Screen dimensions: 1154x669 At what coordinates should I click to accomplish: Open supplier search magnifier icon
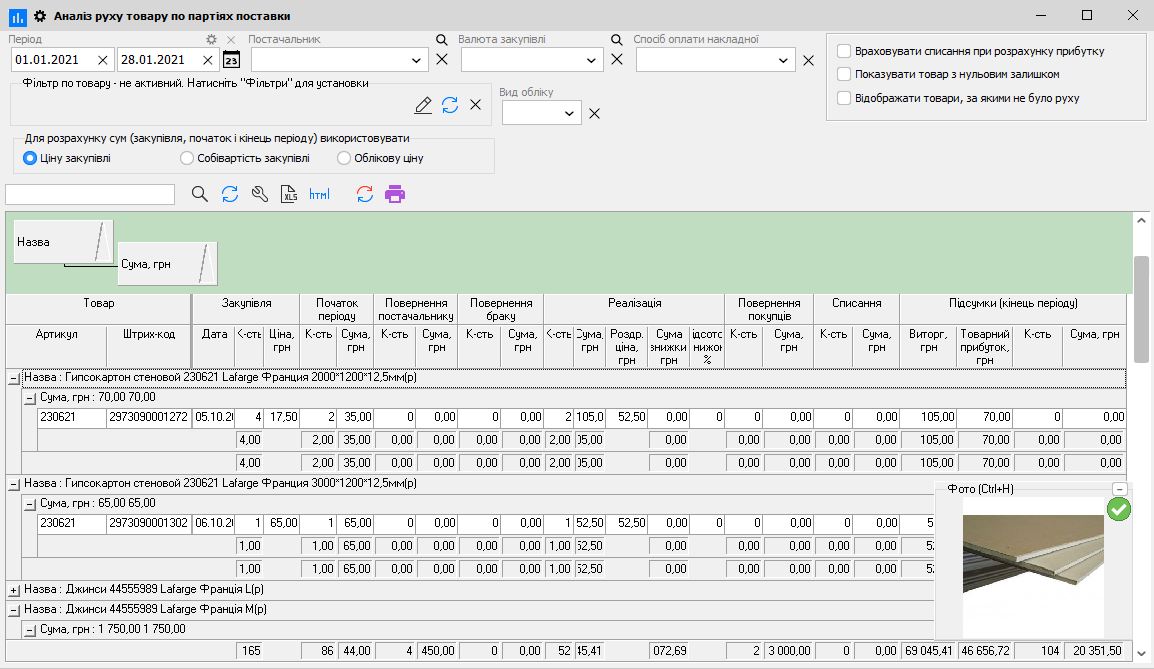(441, 40)
